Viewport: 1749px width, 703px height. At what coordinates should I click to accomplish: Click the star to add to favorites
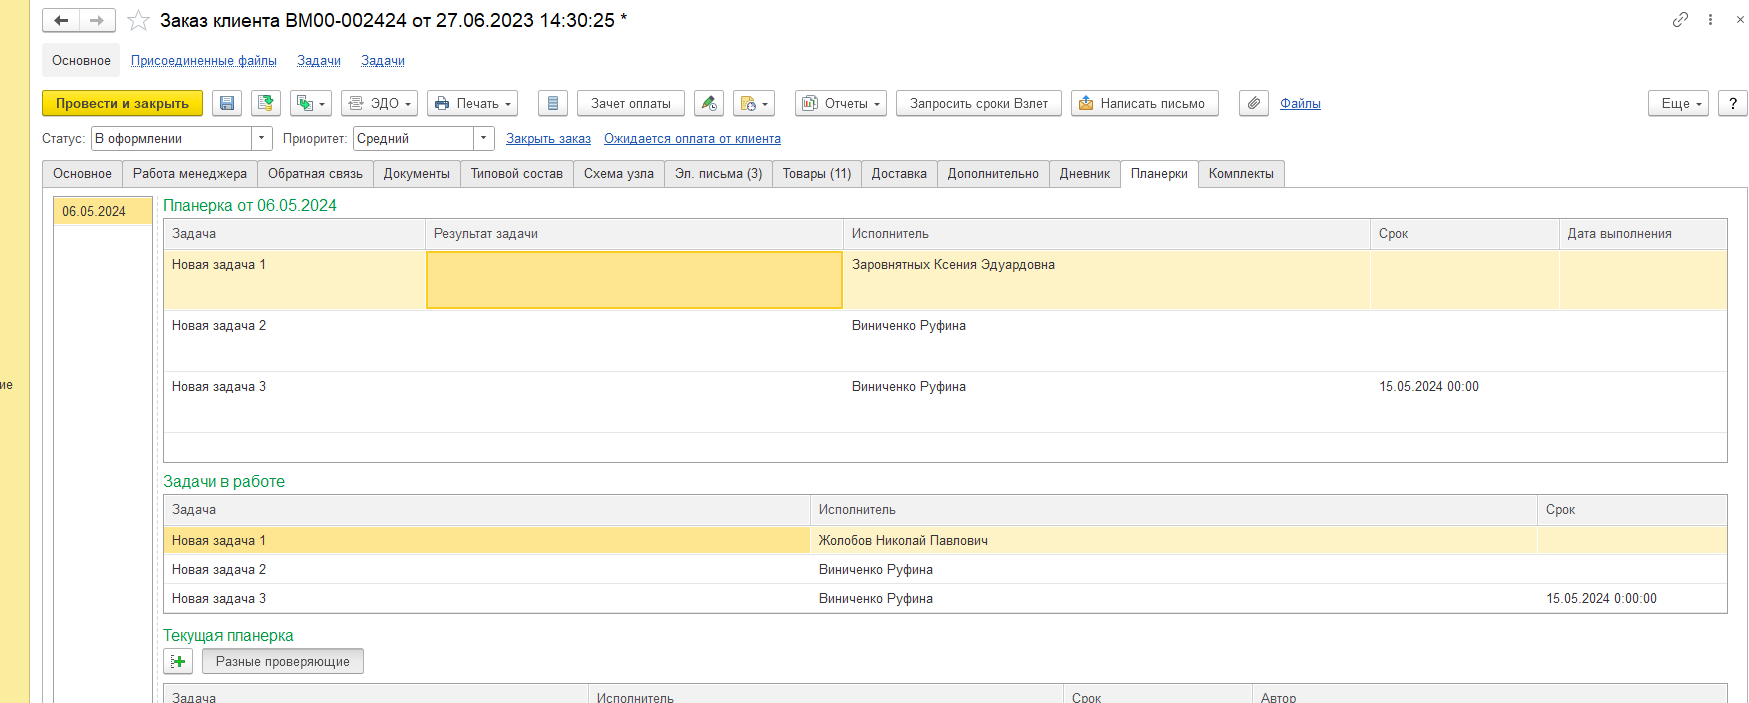tap(139, 20)
